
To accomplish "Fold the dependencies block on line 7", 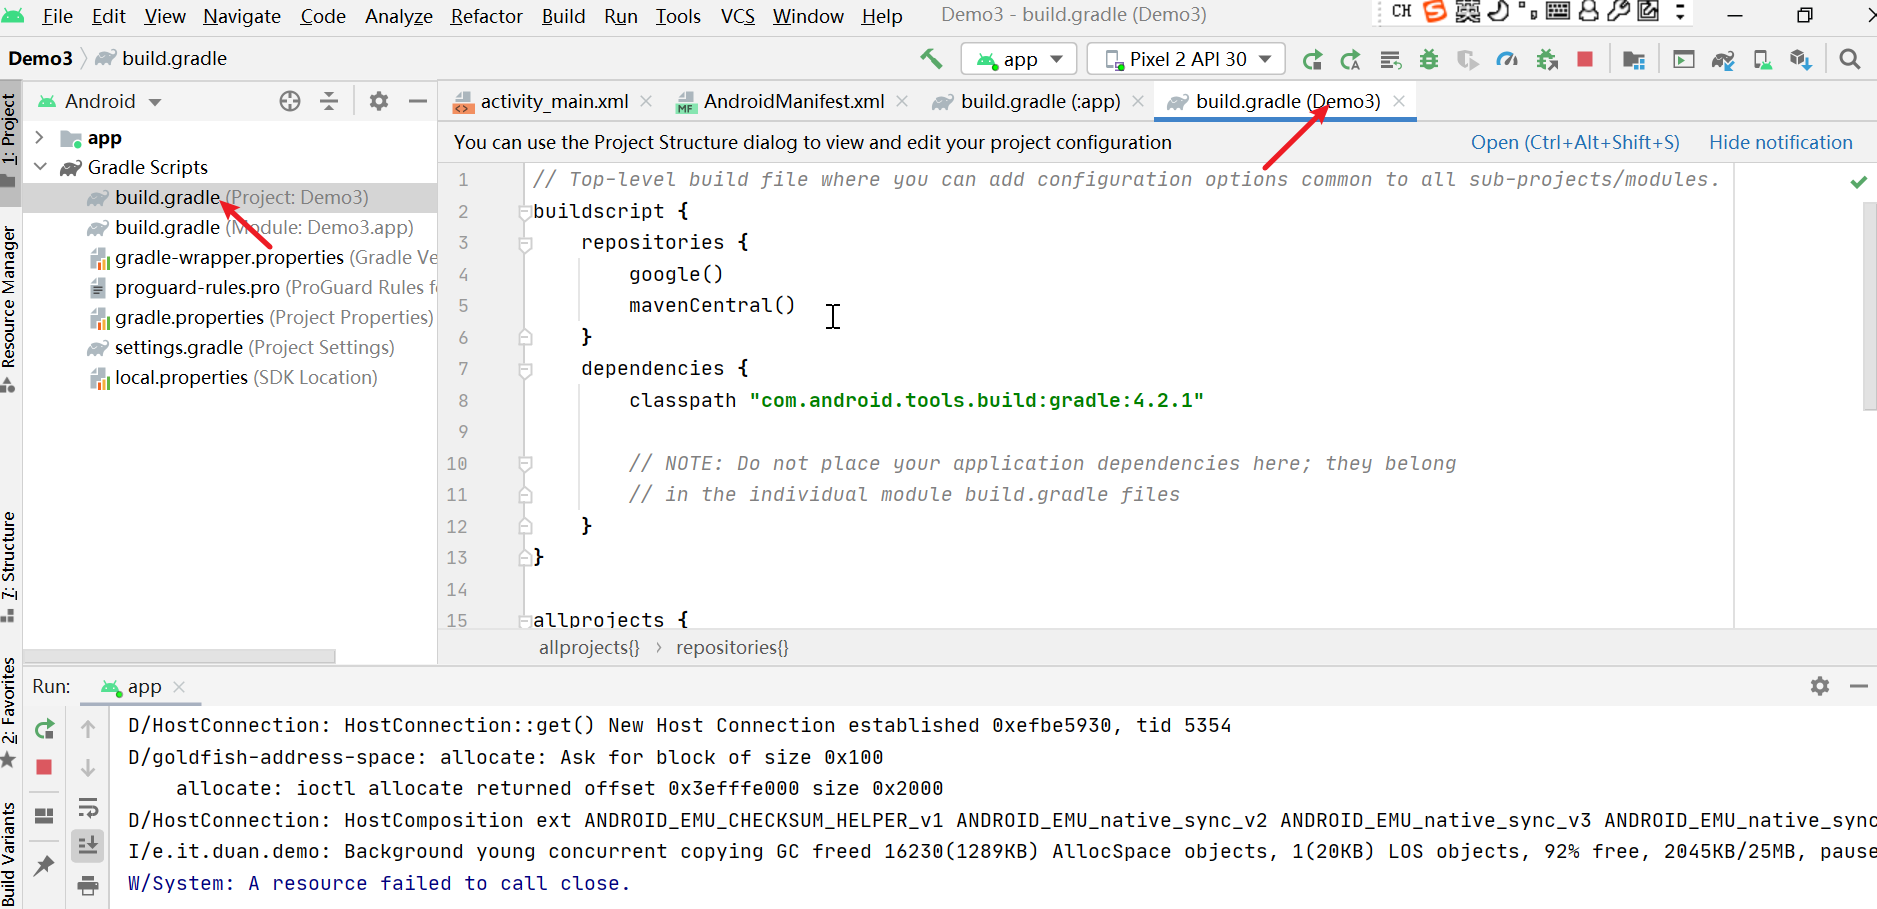I will (x=524, y=370).
